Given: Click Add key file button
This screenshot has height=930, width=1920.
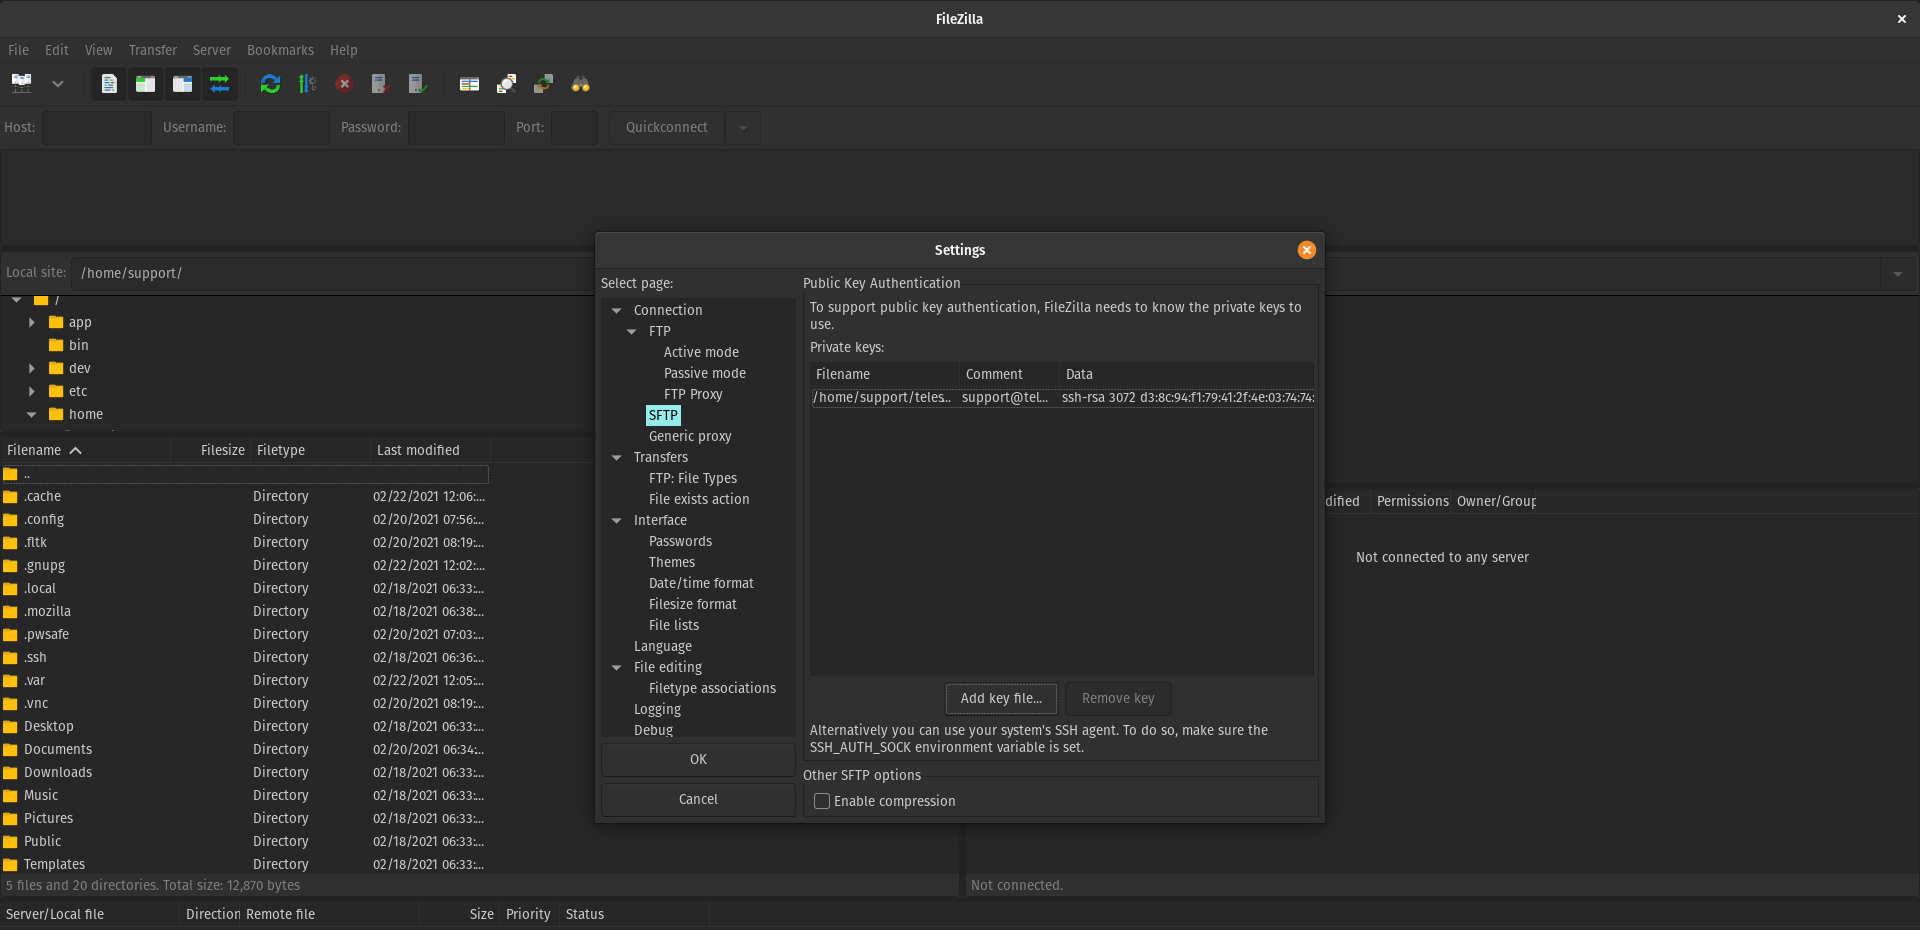Looking at the screenshot, I should [1001, 698].
